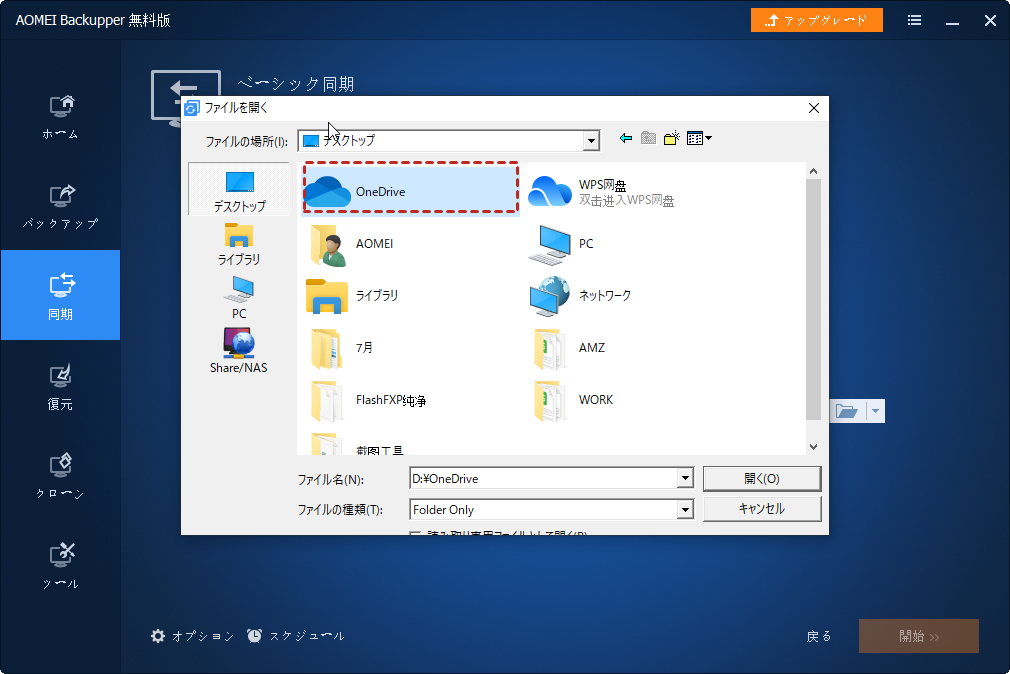Open the Restore (復元) sidebar section
The width and height of the screenshot is (1010, 674).
(x=61, y=387)
